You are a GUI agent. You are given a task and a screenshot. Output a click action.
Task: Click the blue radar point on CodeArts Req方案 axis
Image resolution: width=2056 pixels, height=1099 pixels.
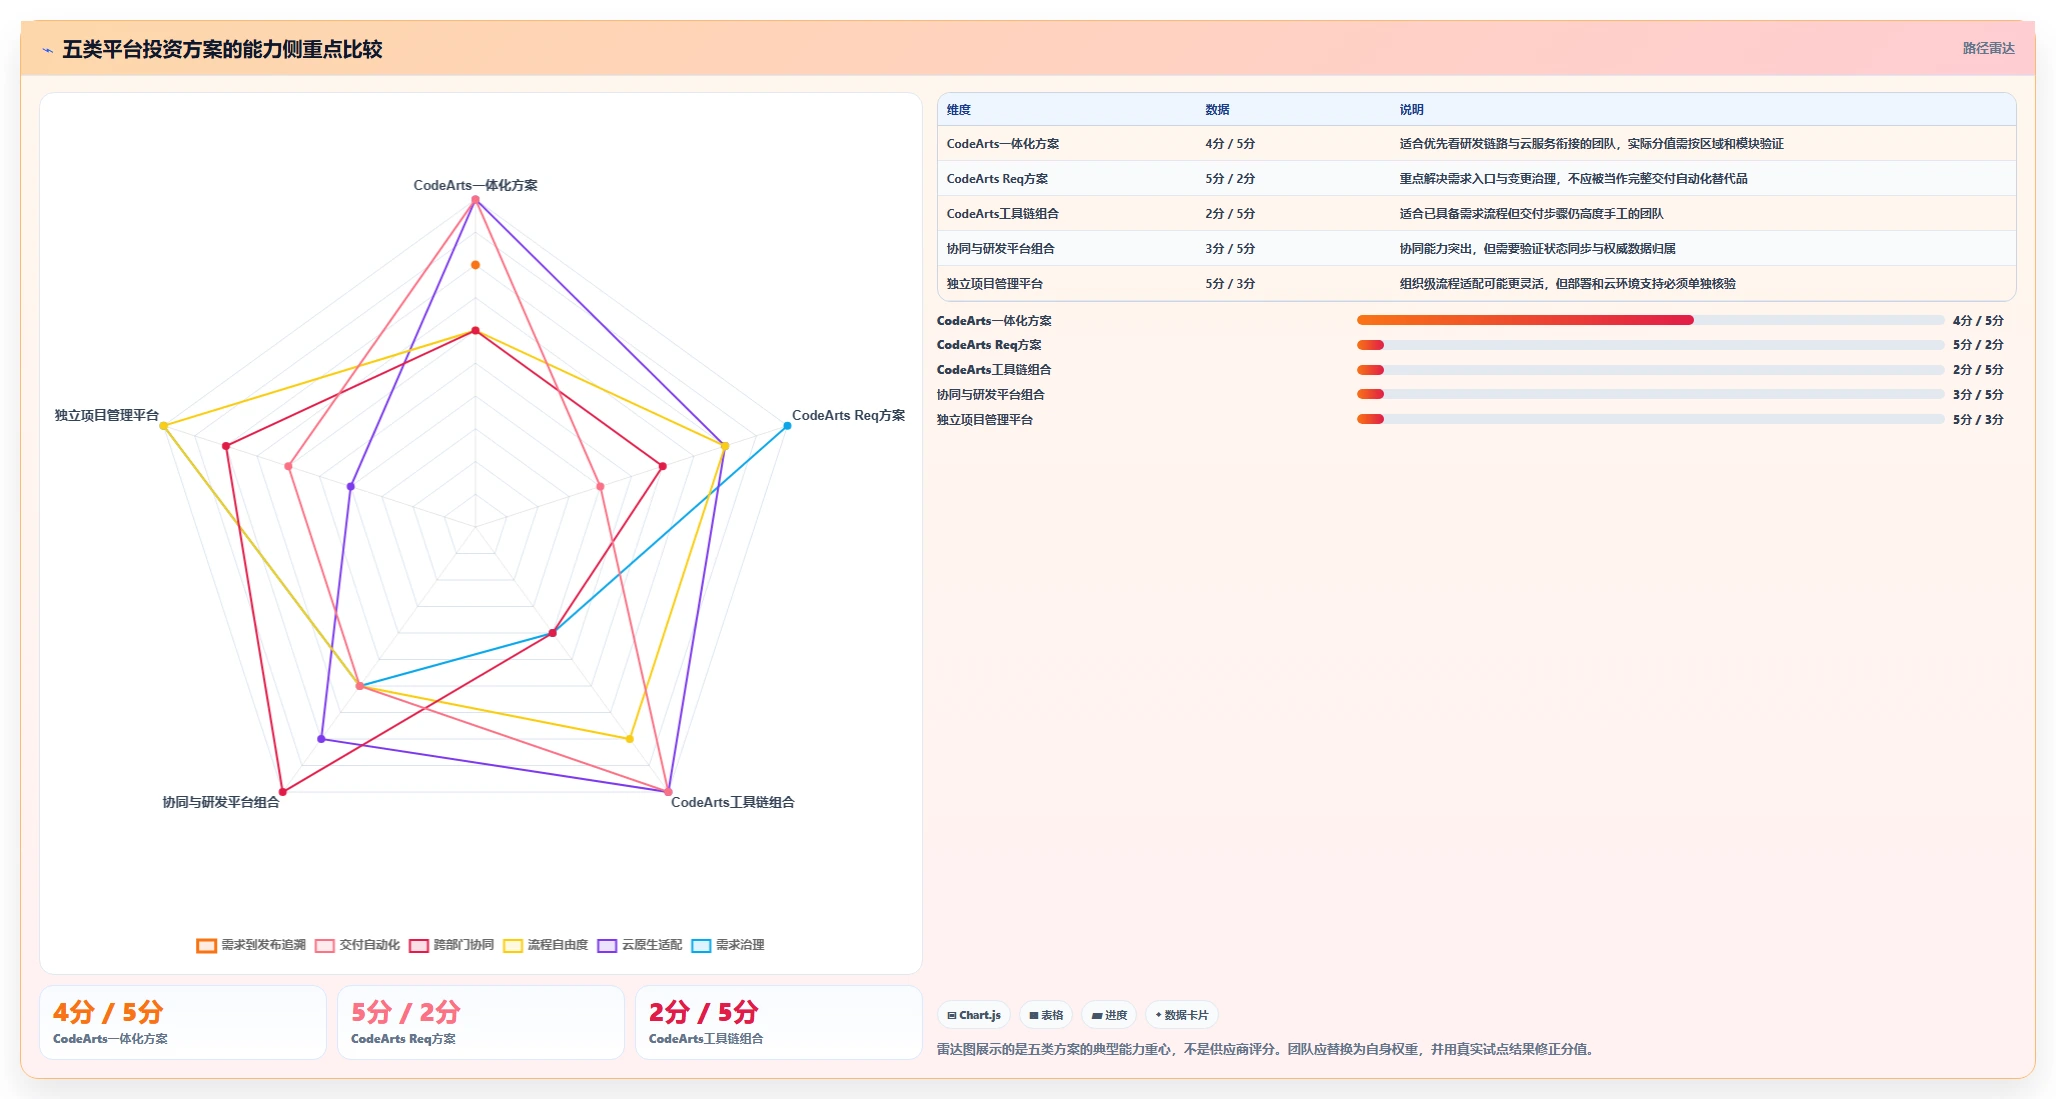coord(787,426)
